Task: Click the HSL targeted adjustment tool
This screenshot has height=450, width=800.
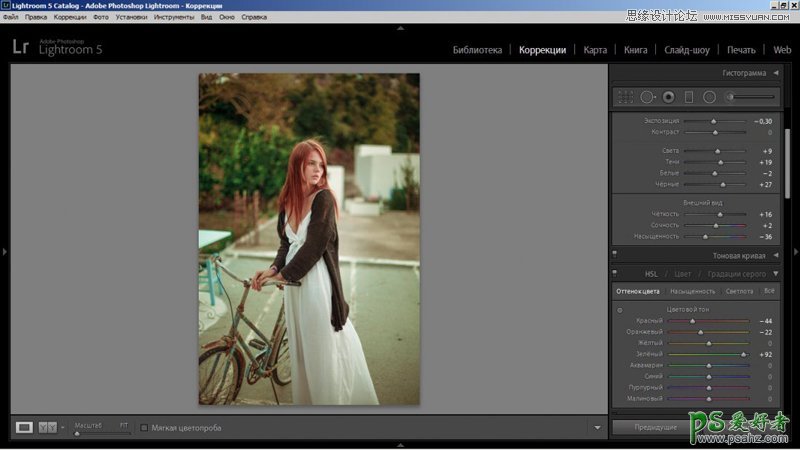Action: pyautogui.click(x=620, y=310)
